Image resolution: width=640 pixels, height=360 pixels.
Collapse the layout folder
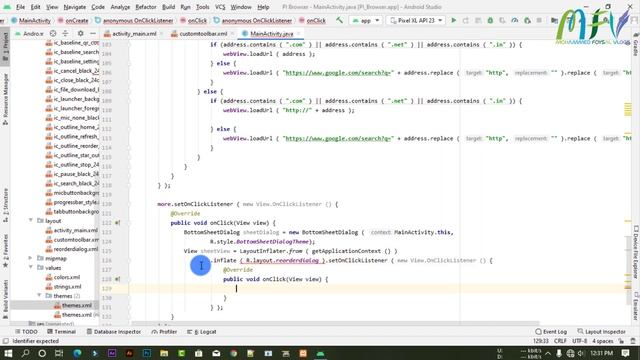[31, 220]
